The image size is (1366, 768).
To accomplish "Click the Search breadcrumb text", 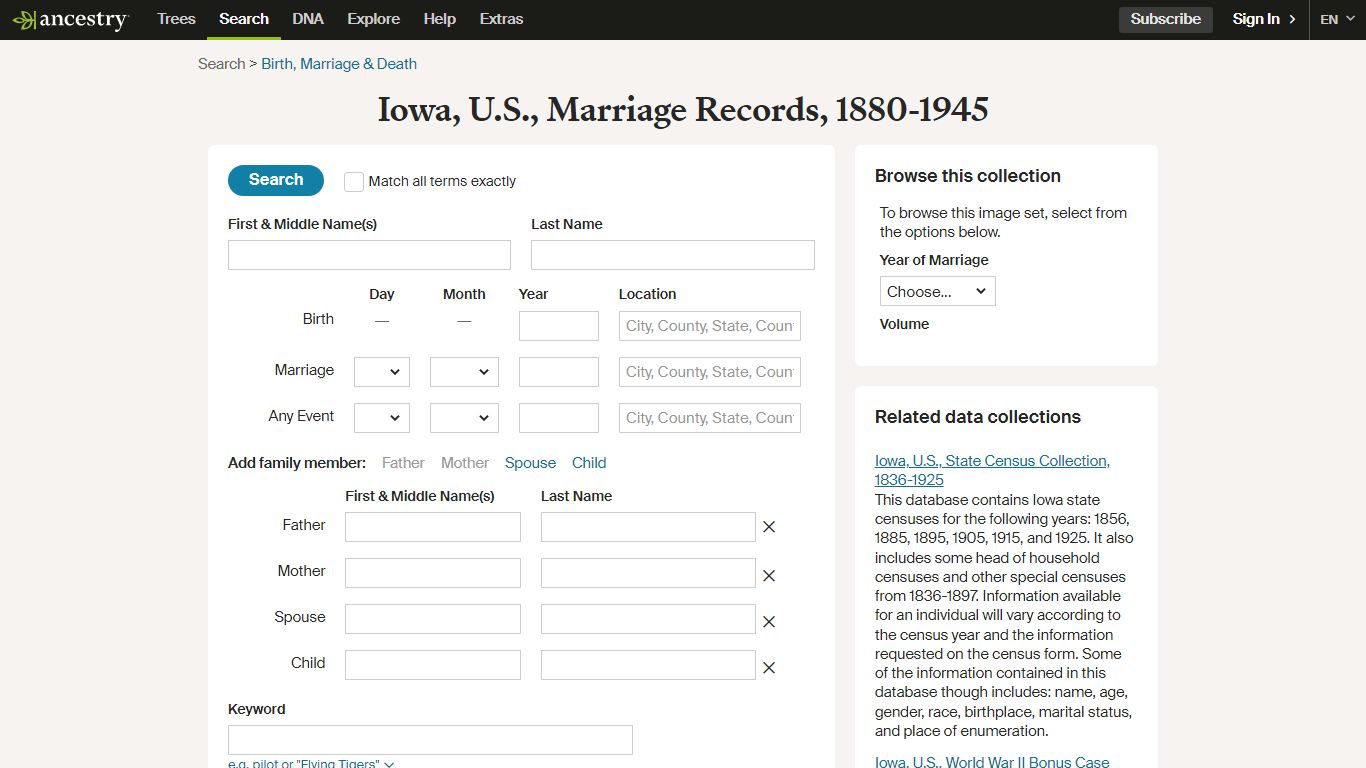I will point(221,64).
